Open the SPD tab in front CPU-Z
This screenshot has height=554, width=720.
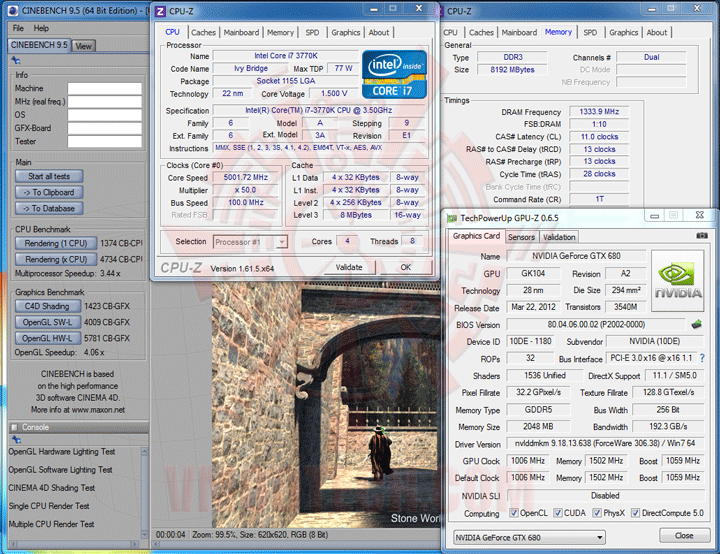312,33
